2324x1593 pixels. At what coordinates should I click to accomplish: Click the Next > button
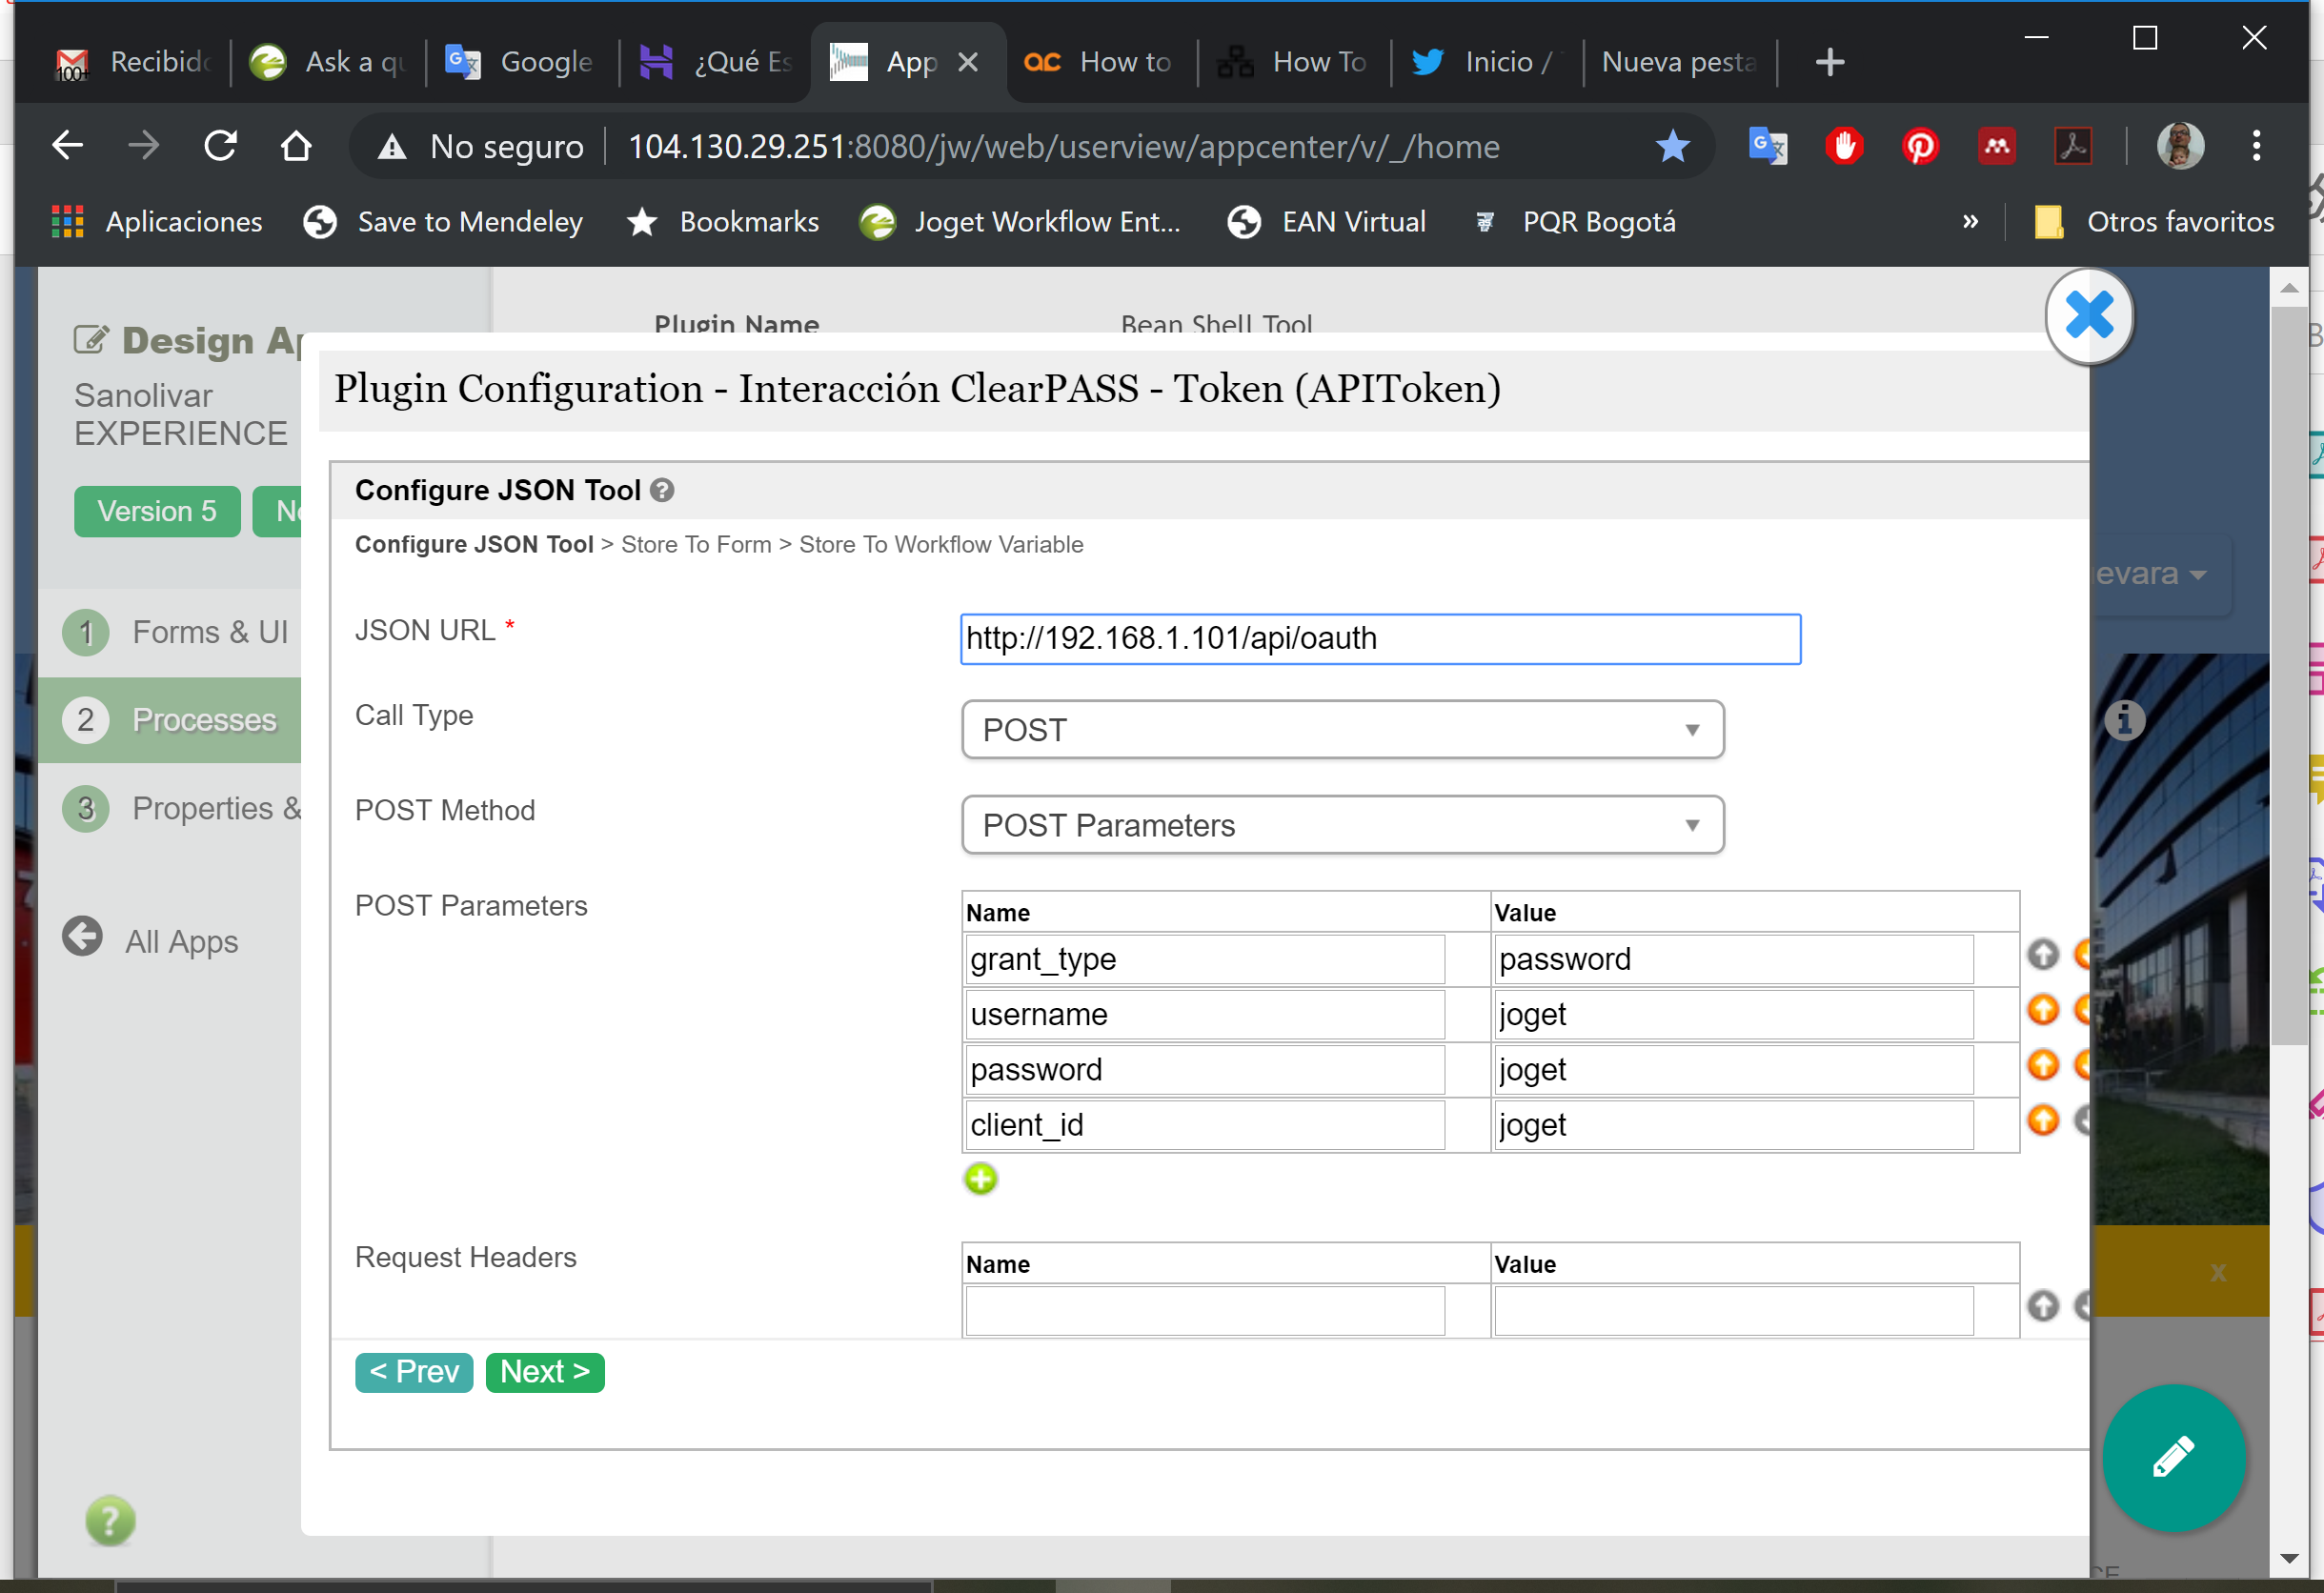pyautogui.click(x=544, y=1371)
